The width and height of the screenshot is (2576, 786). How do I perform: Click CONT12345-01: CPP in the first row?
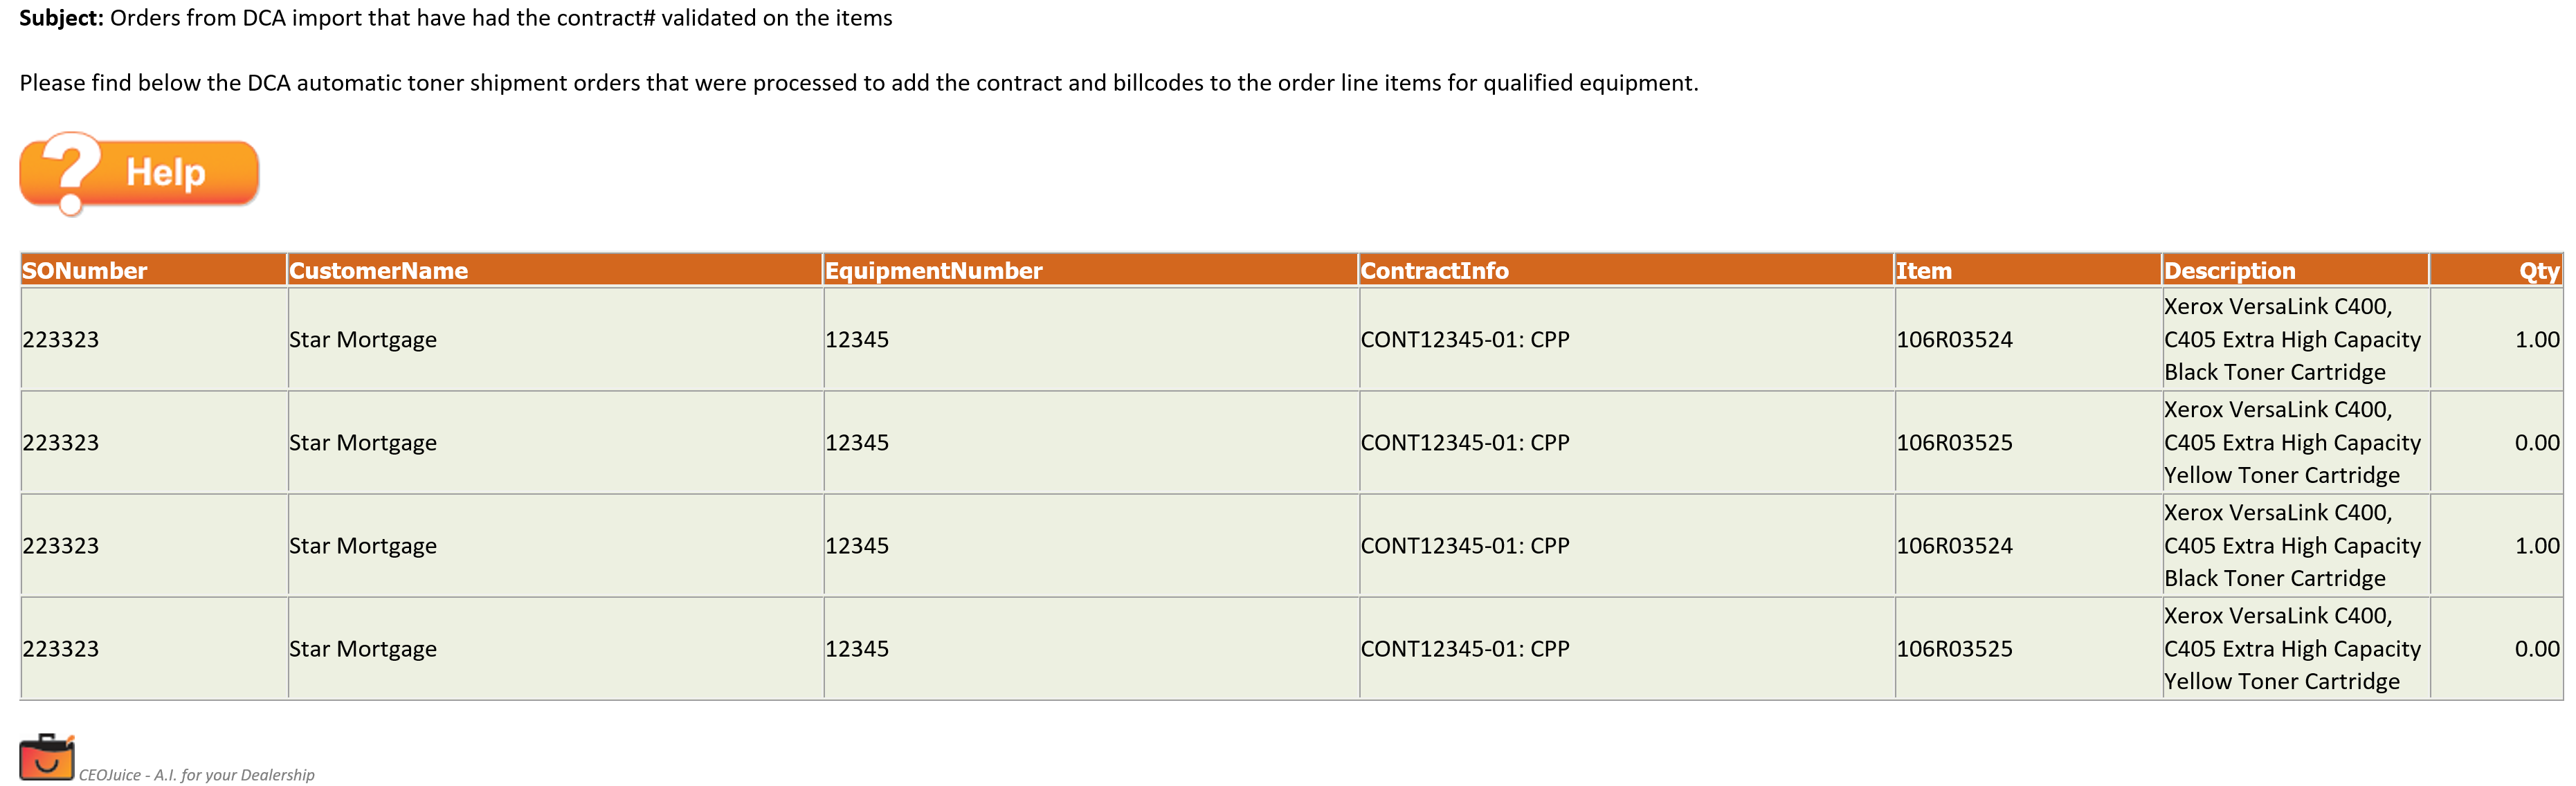(1465, 340)
